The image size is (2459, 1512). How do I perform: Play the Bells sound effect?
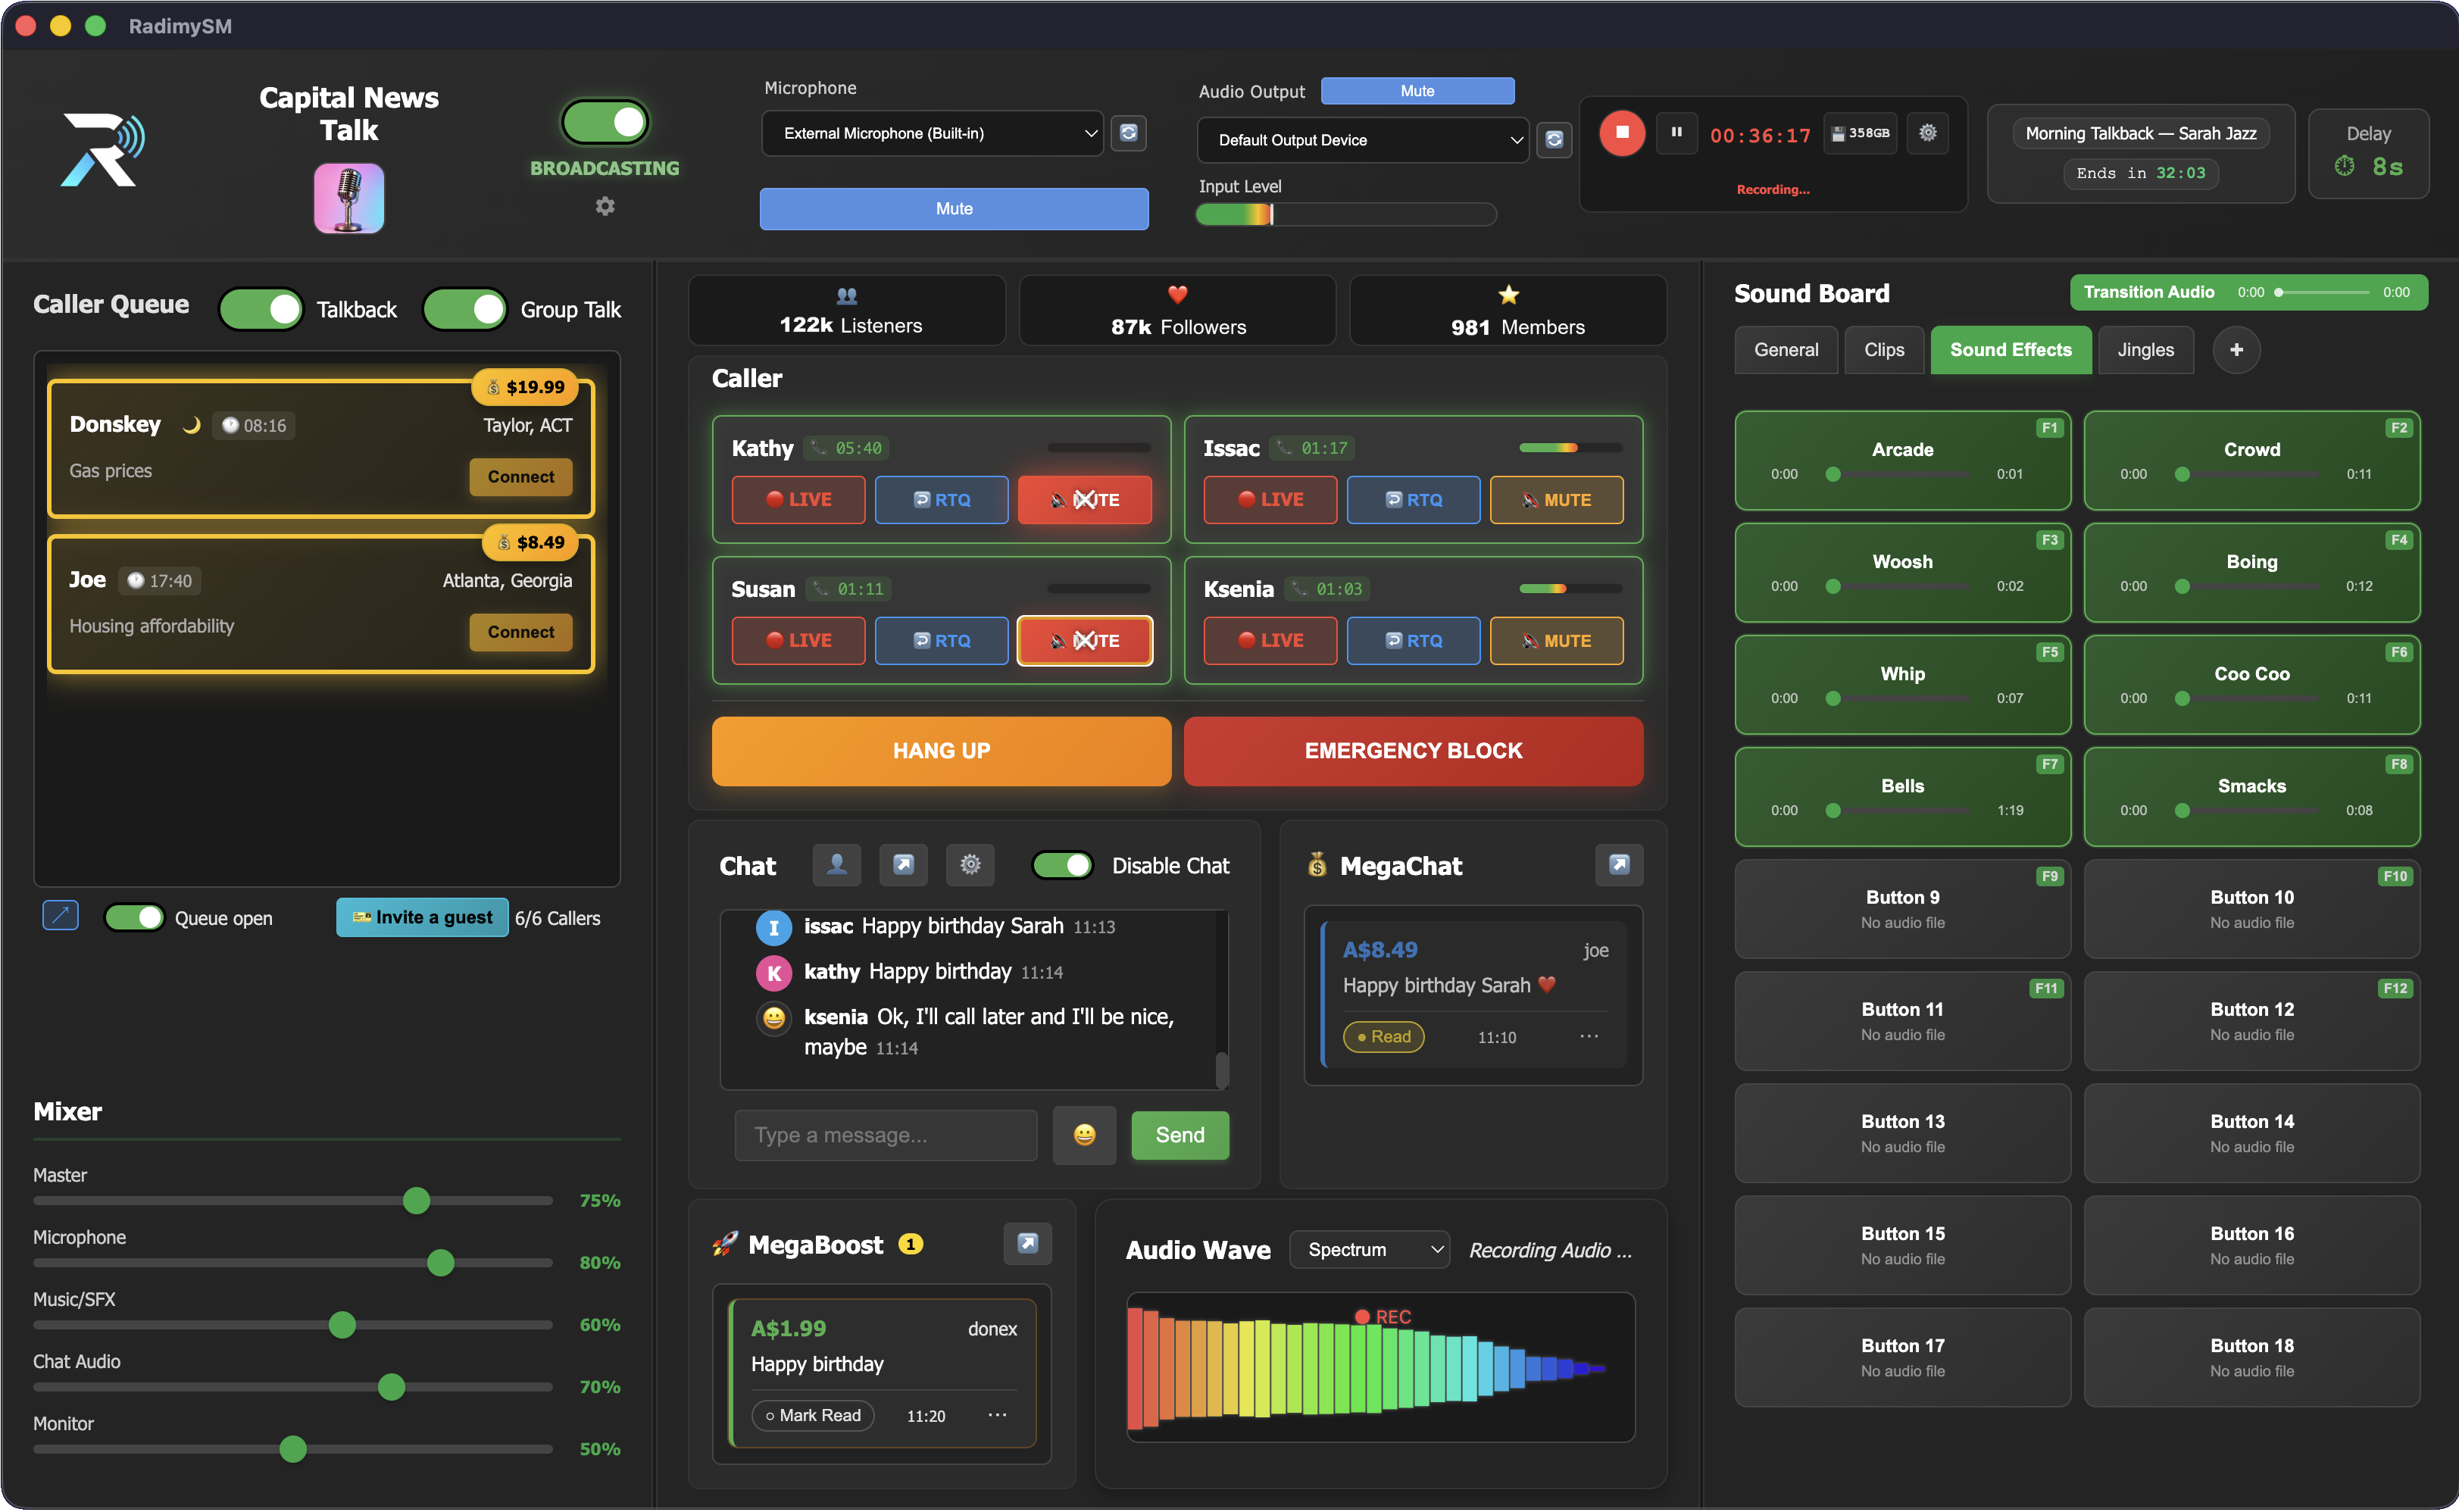point(1902,796)
